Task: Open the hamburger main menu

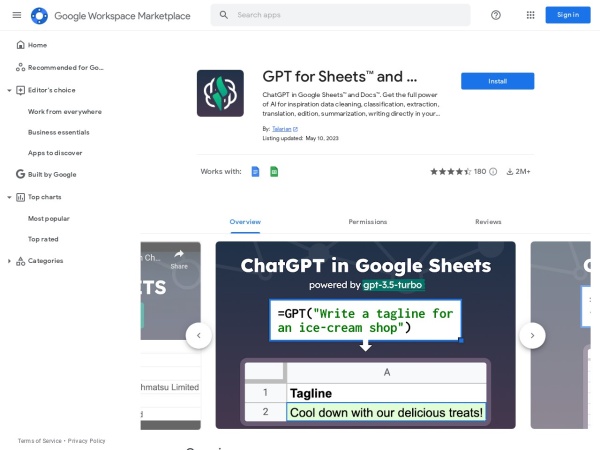Action: pos(17,15)
